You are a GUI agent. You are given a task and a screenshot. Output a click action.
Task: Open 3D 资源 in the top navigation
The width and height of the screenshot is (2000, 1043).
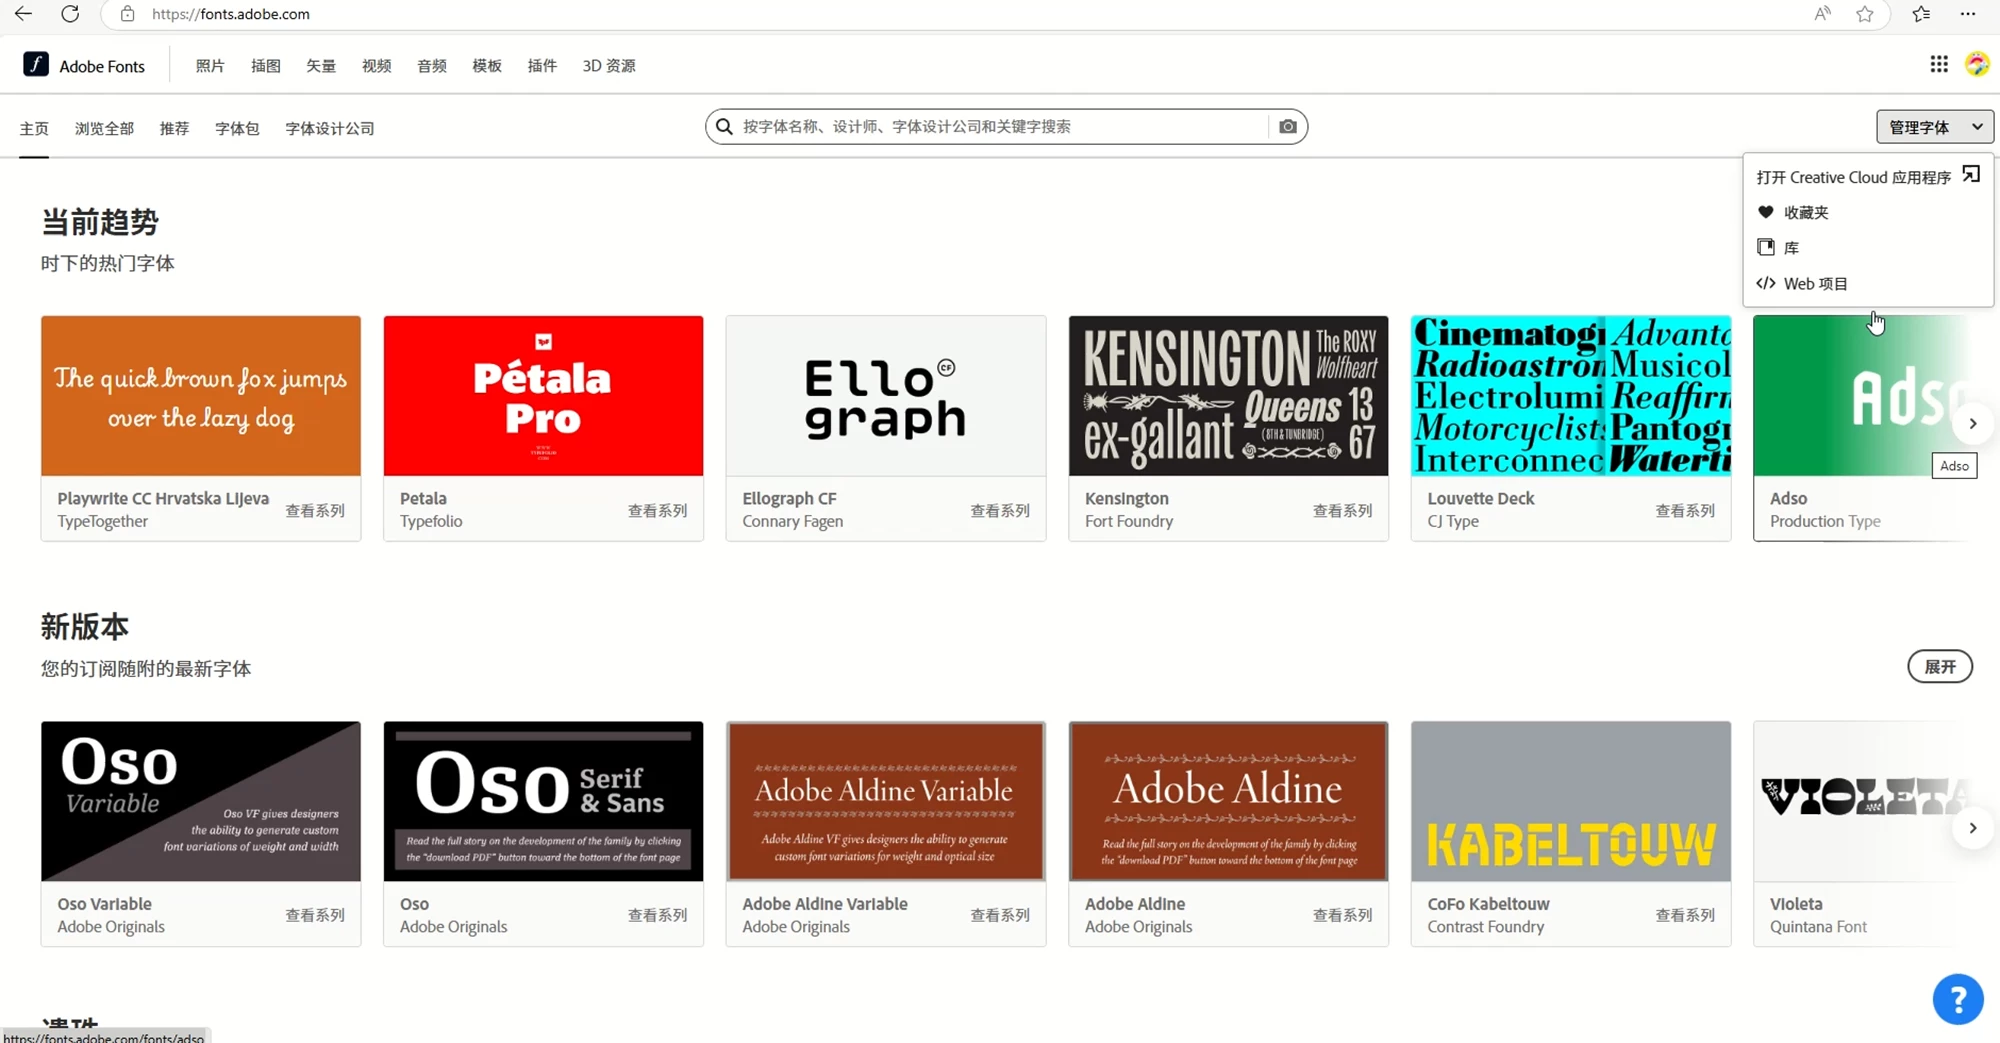pyautogui.click(x=609, y=66)
